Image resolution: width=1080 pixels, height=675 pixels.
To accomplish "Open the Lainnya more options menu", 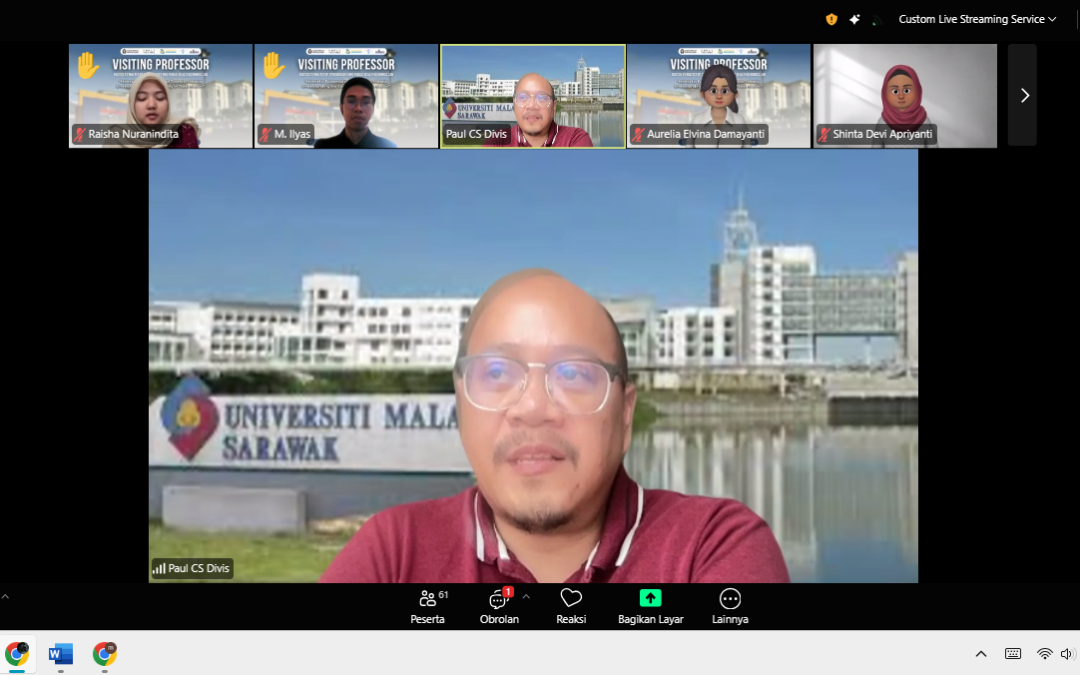I will (730, 606).
